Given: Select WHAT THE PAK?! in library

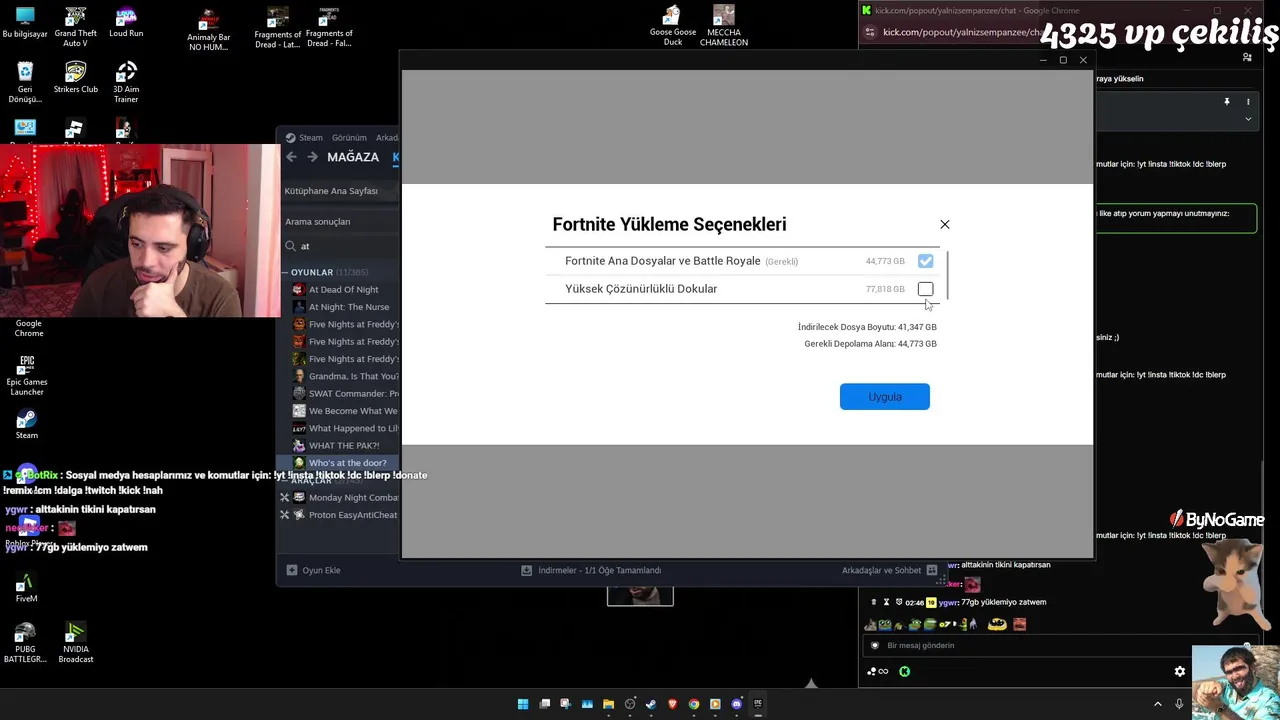Looking at the screenshot, I should (344, 445).
